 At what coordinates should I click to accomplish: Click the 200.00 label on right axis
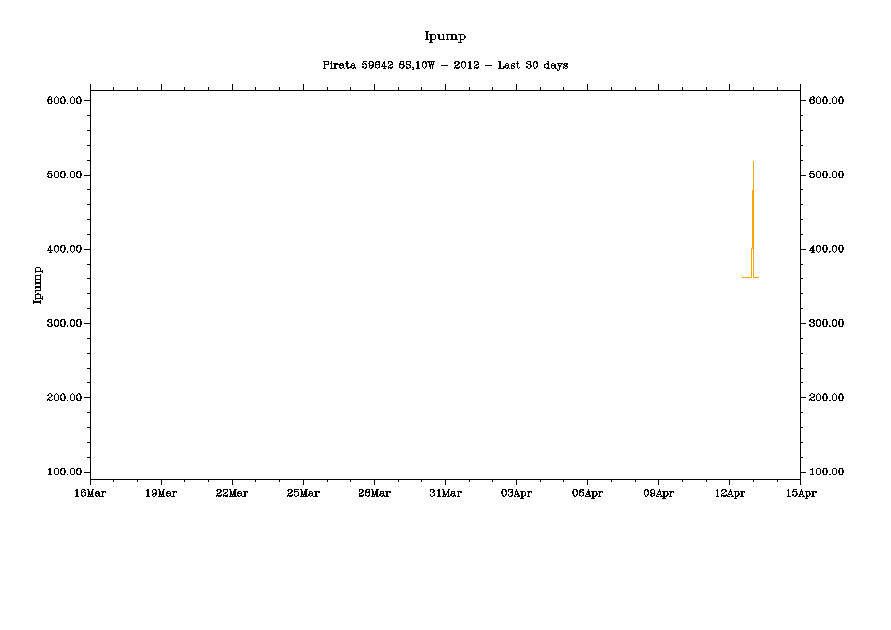(827, 397)
